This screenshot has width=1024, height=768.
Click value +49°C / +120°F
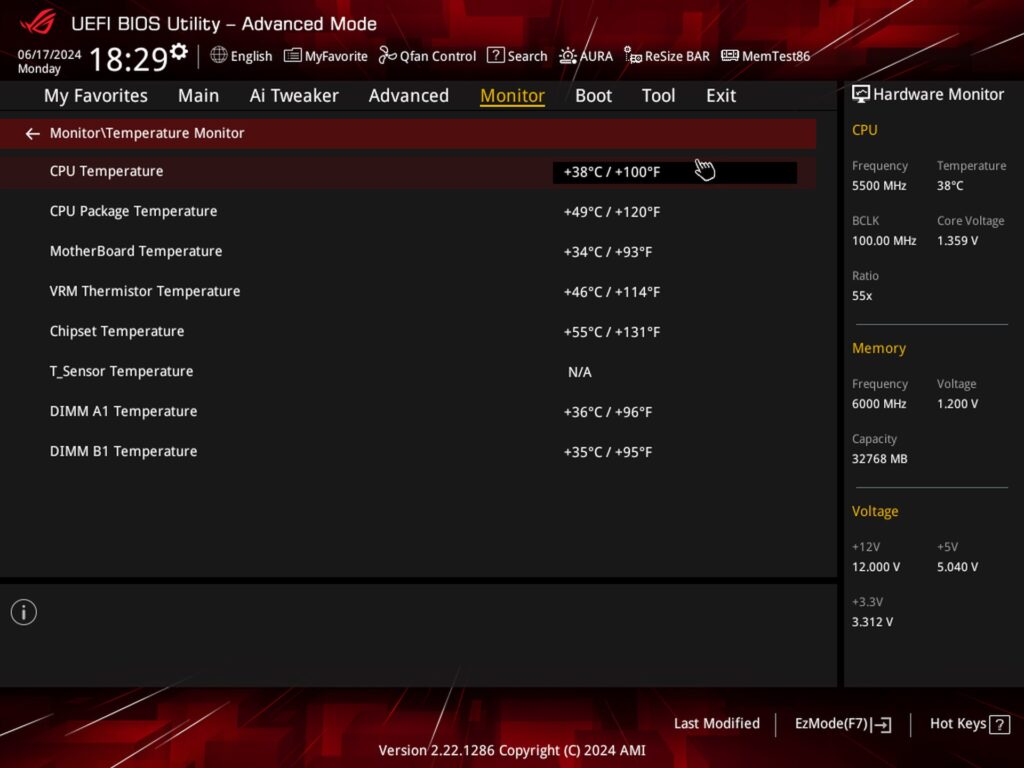[x=612, y=212]
